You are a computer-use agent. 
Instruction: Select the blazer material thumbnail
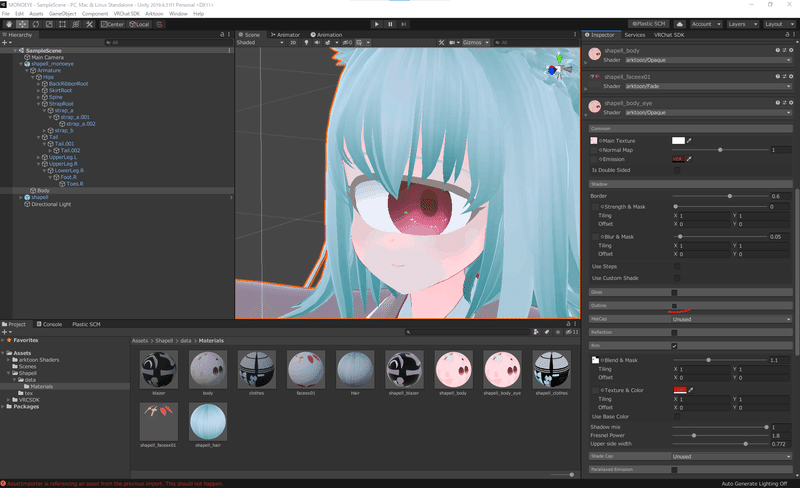(159, 370)
